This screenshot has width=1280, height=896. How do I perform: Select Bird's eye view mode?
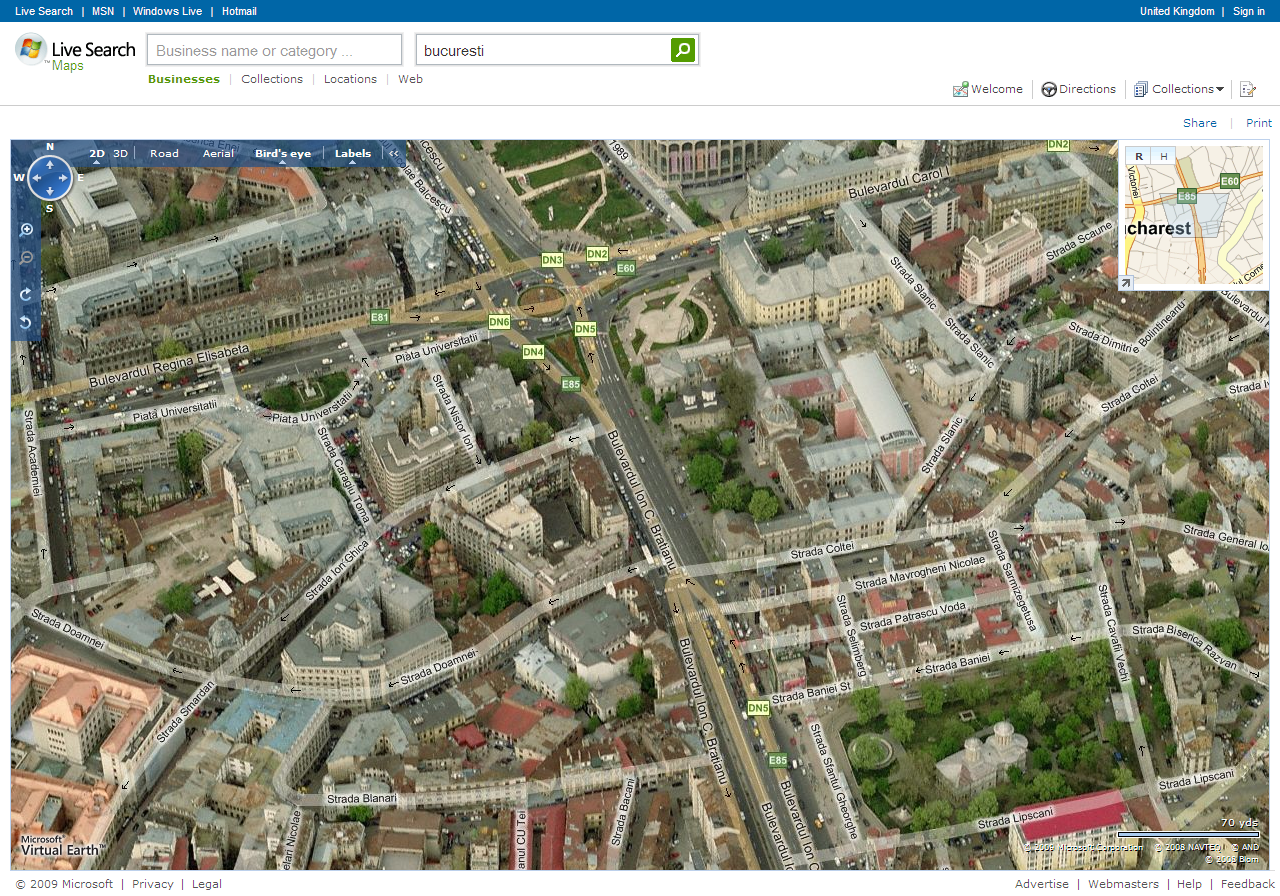point(283,154)
